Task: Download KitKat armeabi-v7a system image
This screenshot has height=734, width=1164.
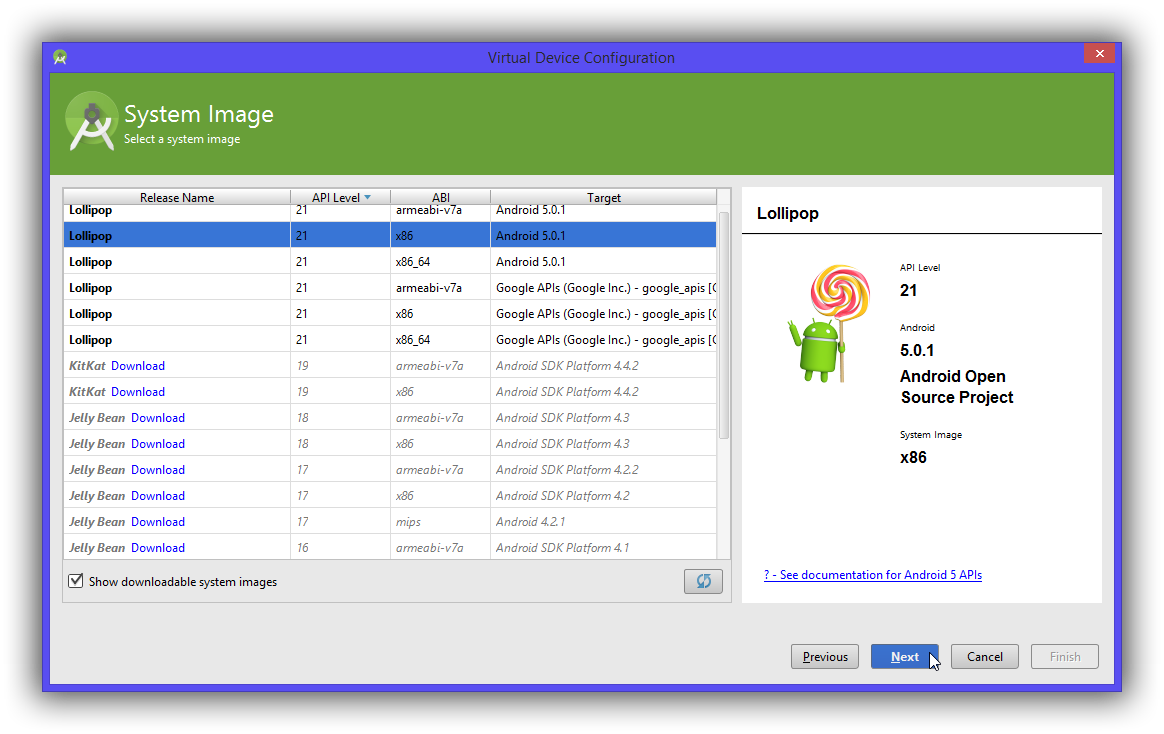Action: click(138, 366)
